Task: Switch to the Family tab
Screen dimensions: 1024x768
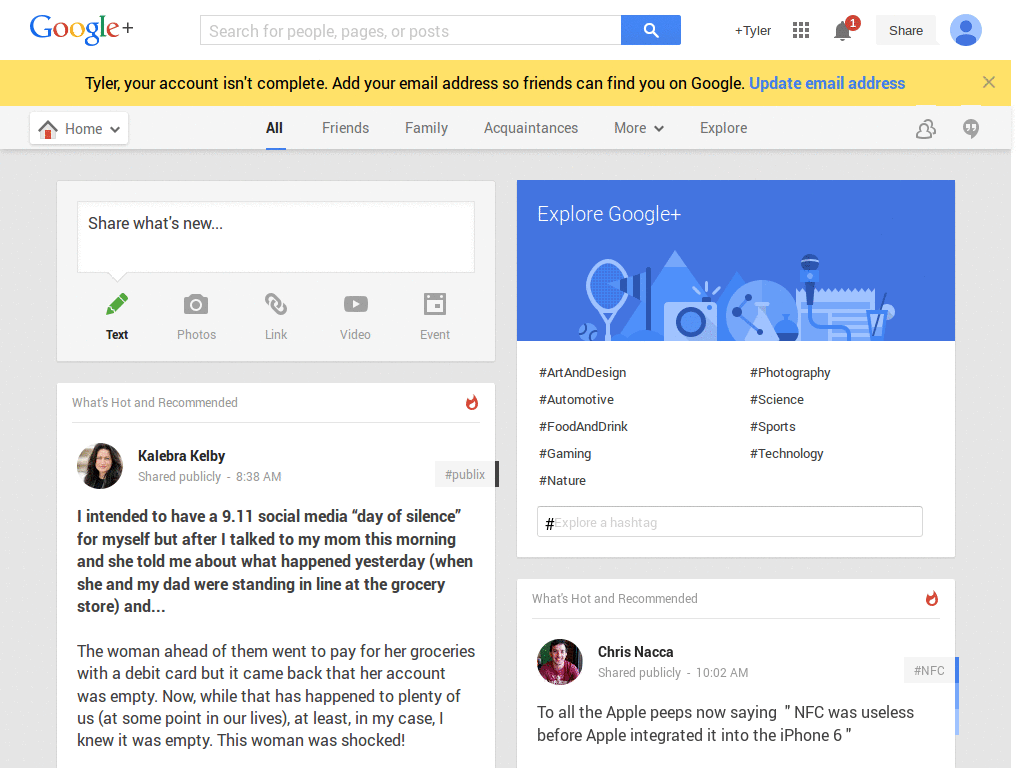Action: (x=426, y=128)
